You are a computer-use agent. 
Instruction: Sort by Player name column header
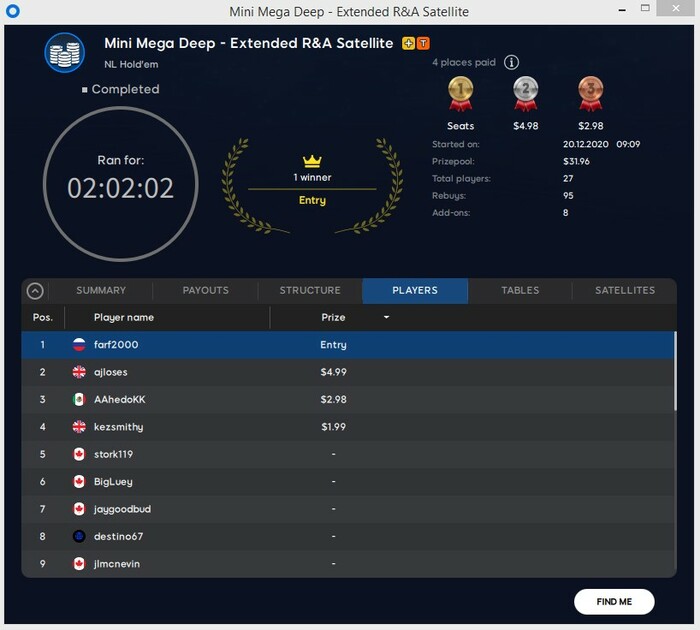[x=124, y=317]
